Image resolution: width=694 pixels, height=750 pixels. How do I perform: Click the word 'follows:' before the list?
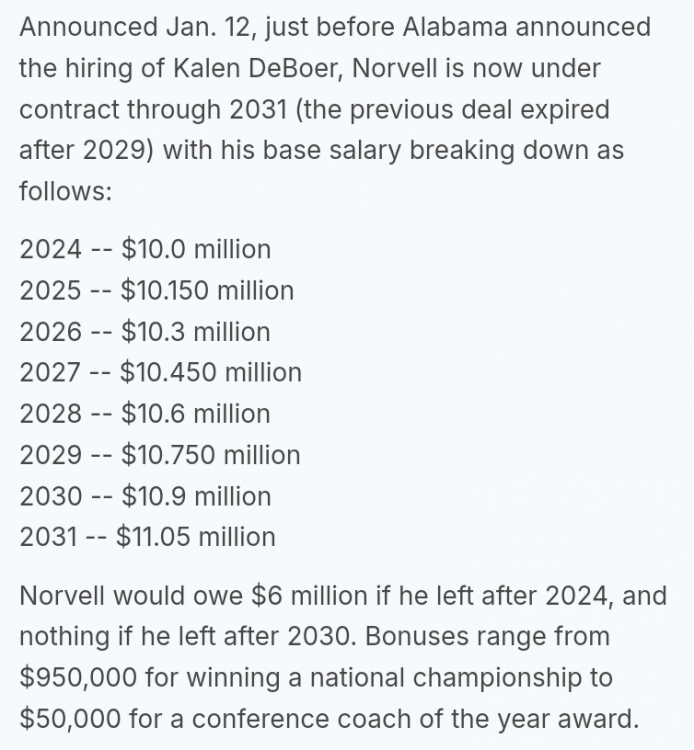pos(65,191)
